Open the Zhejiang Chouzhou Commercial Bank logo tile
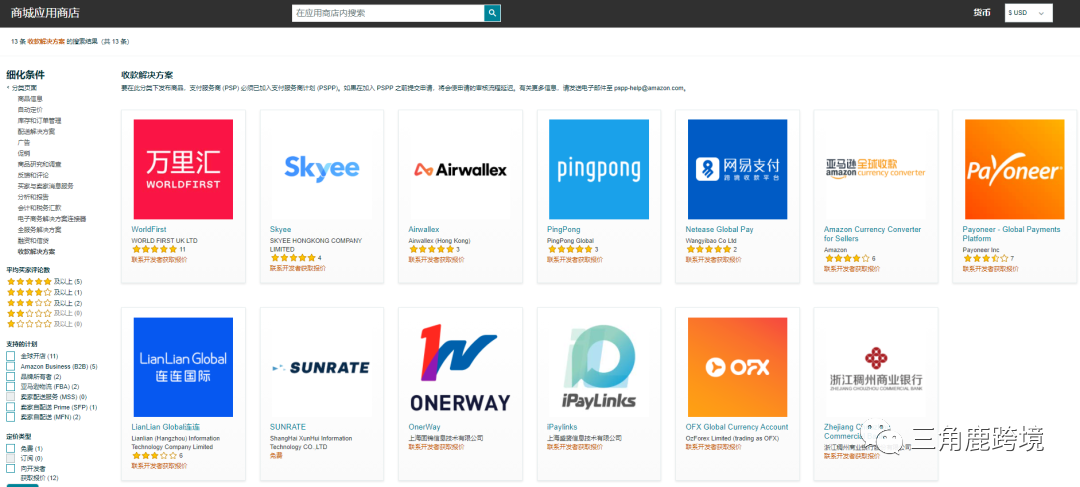 click(875, 367)
